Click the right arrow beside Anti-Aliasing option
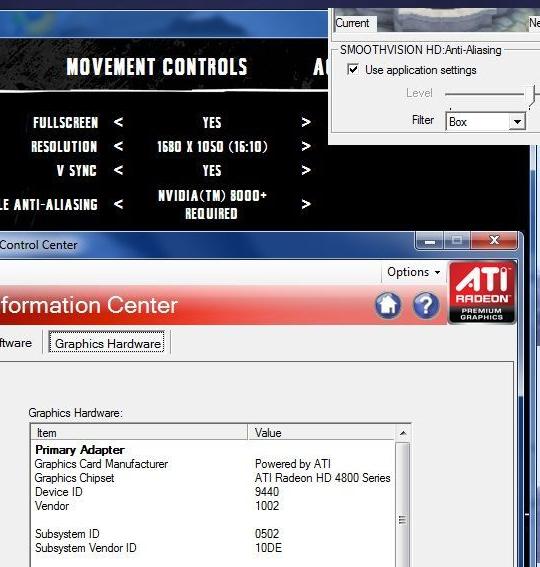The width and height of the screenshot is (540, 567). coord(306,204)
